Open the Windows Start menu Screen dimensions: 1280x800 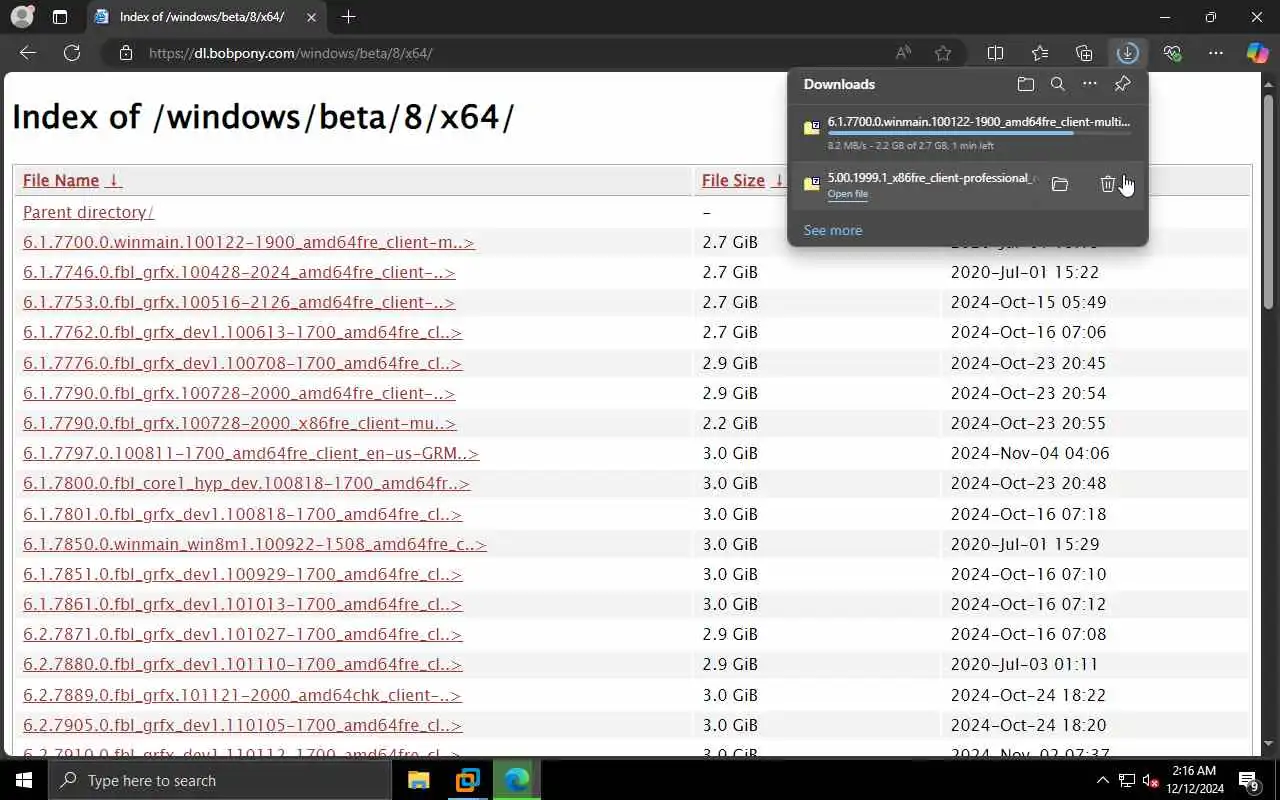[24, 780]
